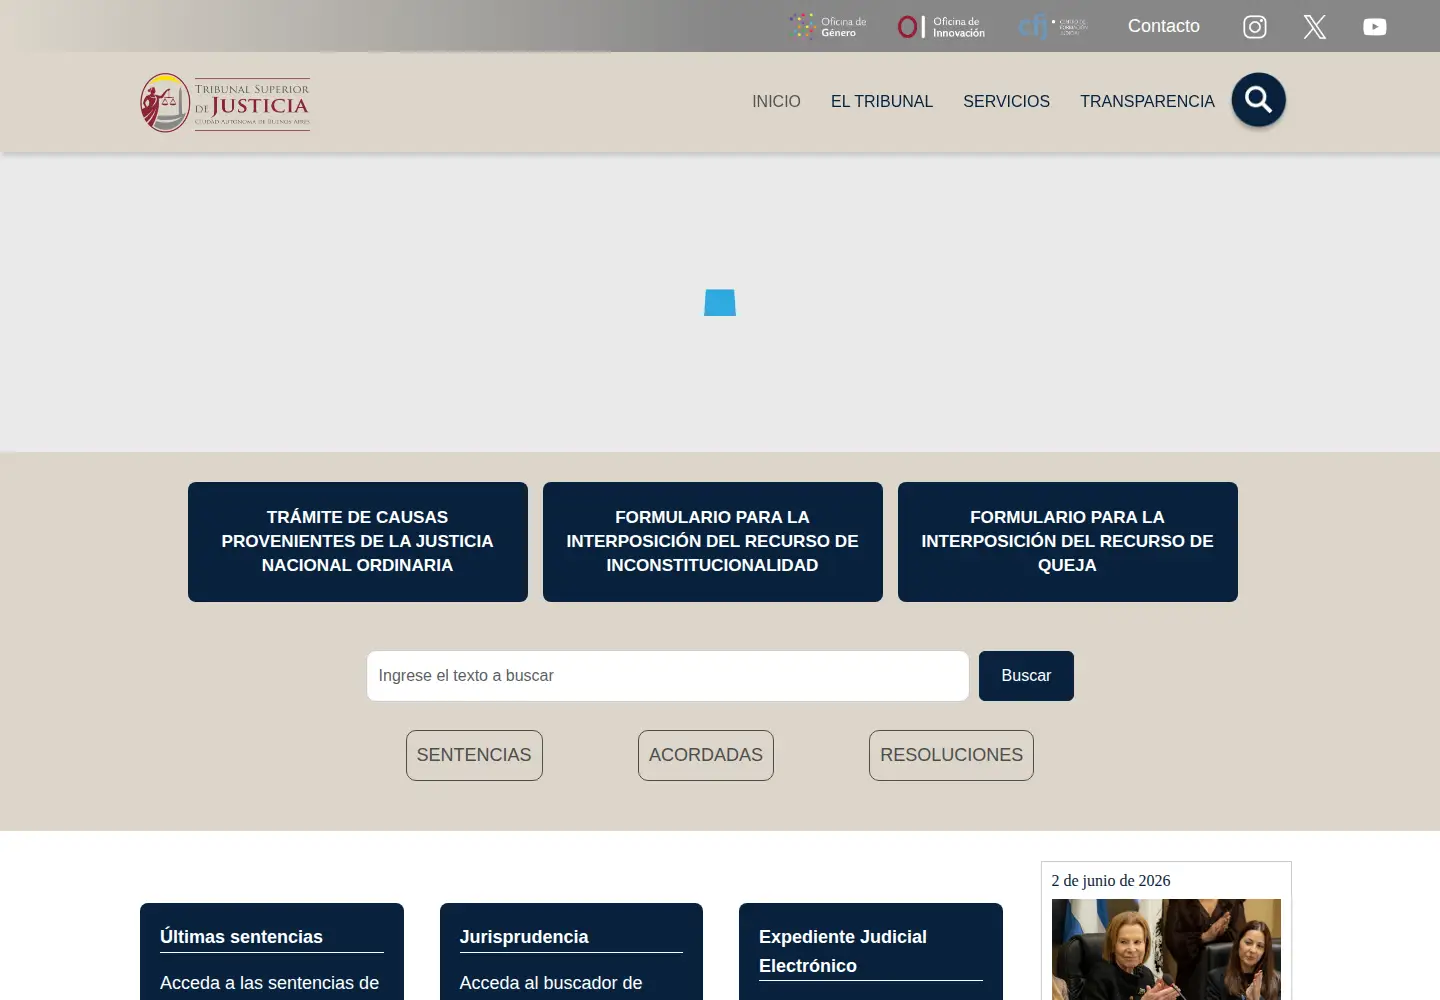Screen dimensions: 1440x1000
Task: Open the Oficina de Innovación logo link
Action: click(x=941, y=26)
